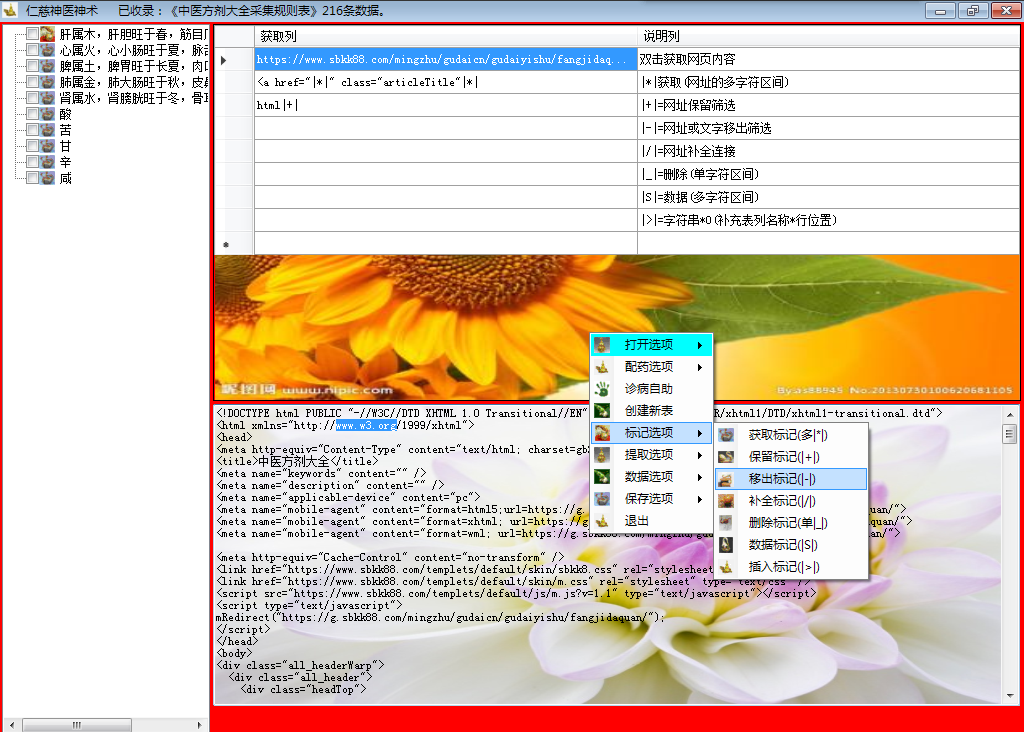This screenshot has height=732, width=1024.
Task: Click the icon beside 获取标记(多|*|)
Action: [x=726, y=435]
